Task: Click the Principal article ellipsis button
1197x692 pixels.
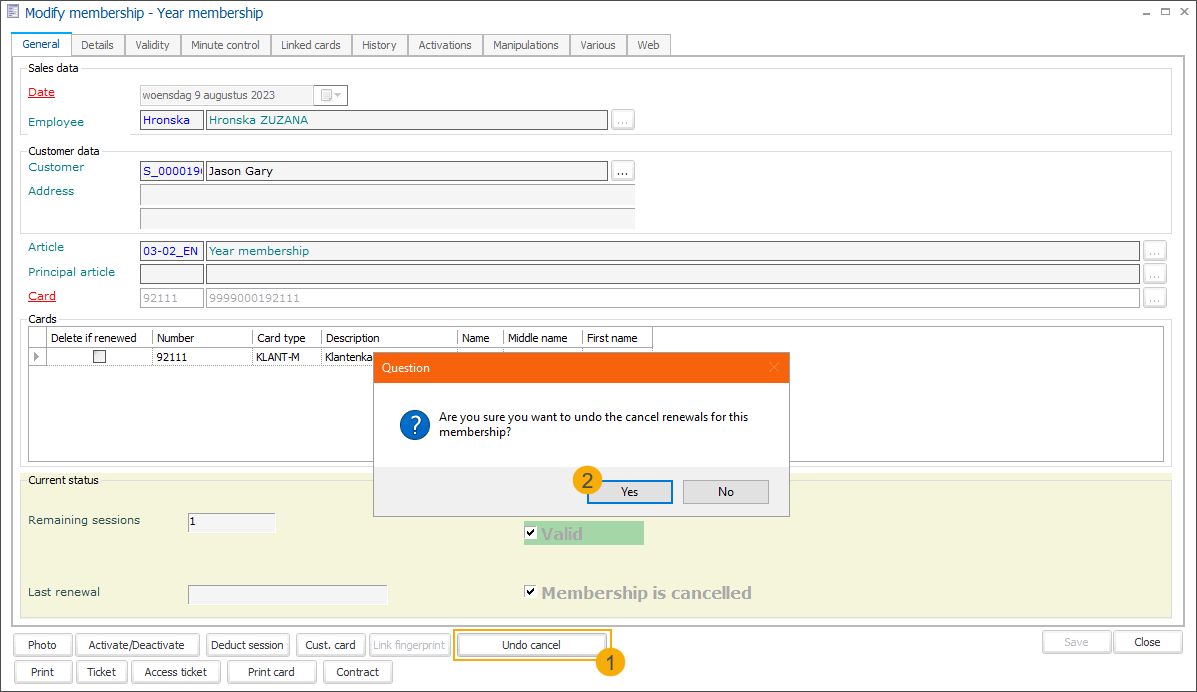Action: [x=1155, y=274]
